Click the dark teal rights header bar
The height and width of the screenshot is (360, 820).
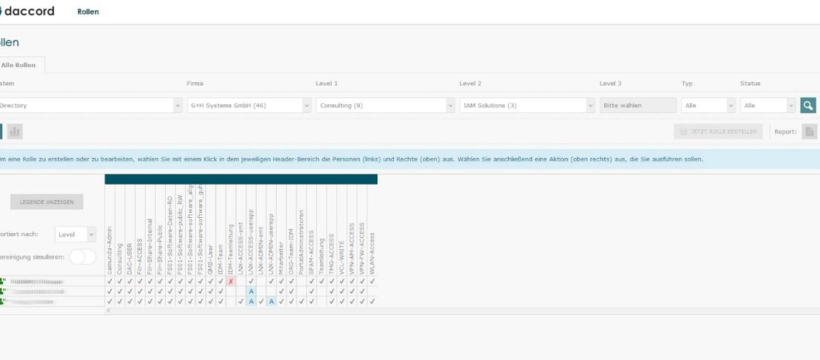241,179
